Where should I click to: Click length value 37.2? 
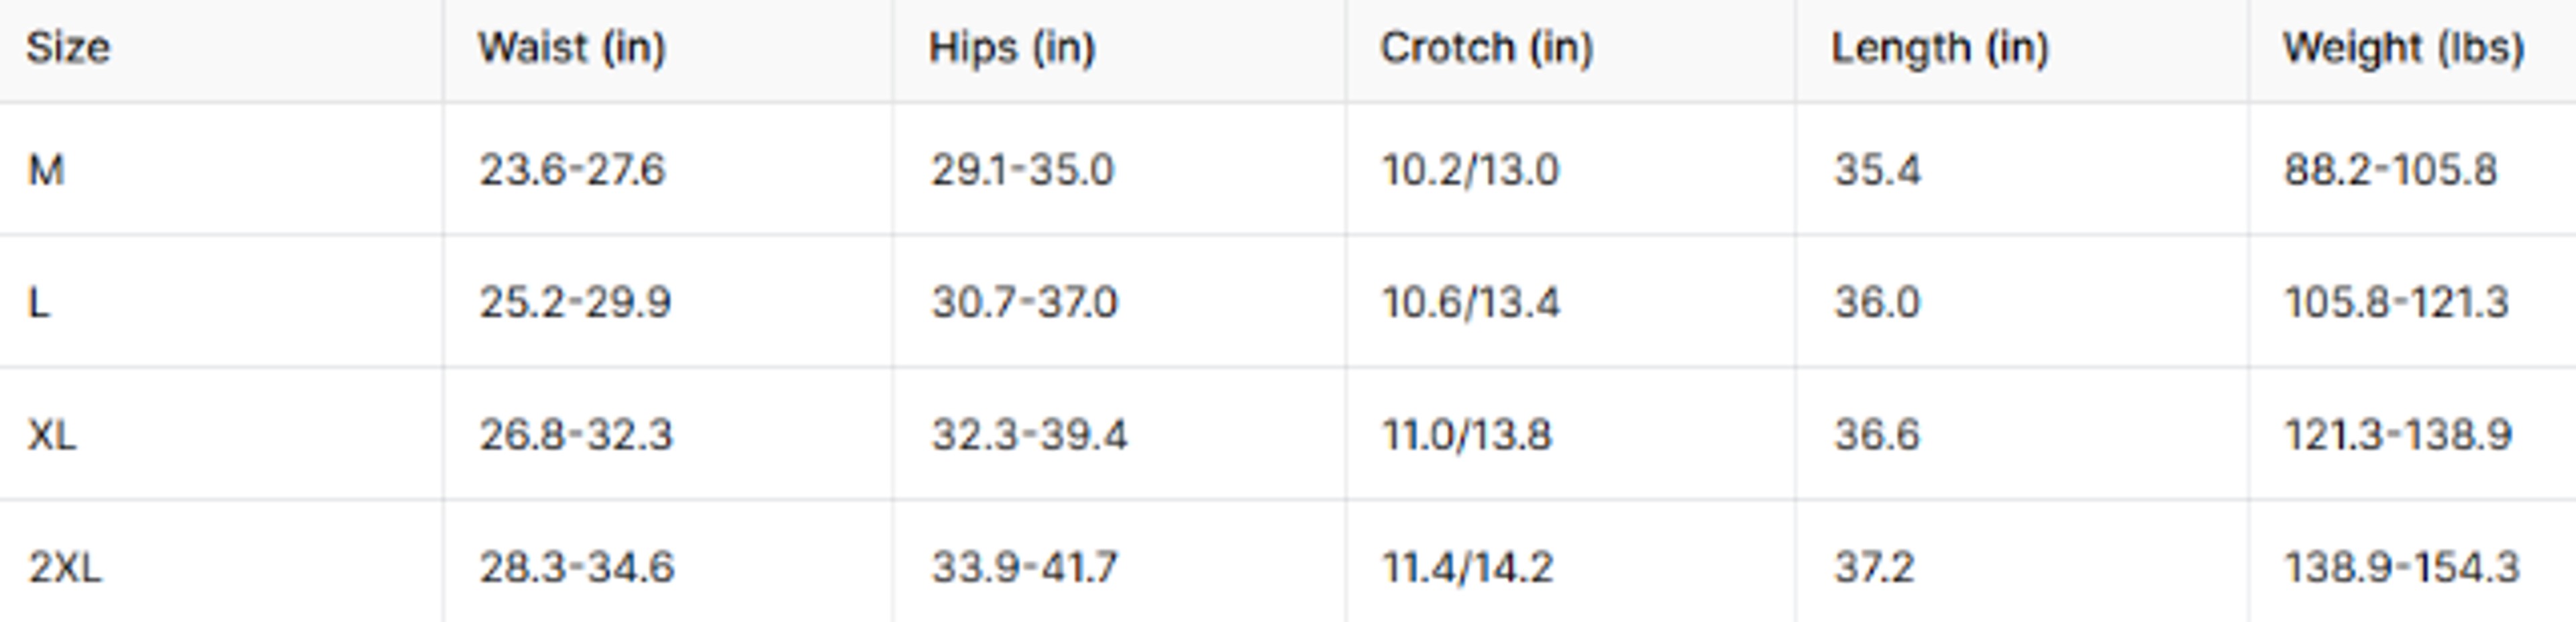point(1874,567)
